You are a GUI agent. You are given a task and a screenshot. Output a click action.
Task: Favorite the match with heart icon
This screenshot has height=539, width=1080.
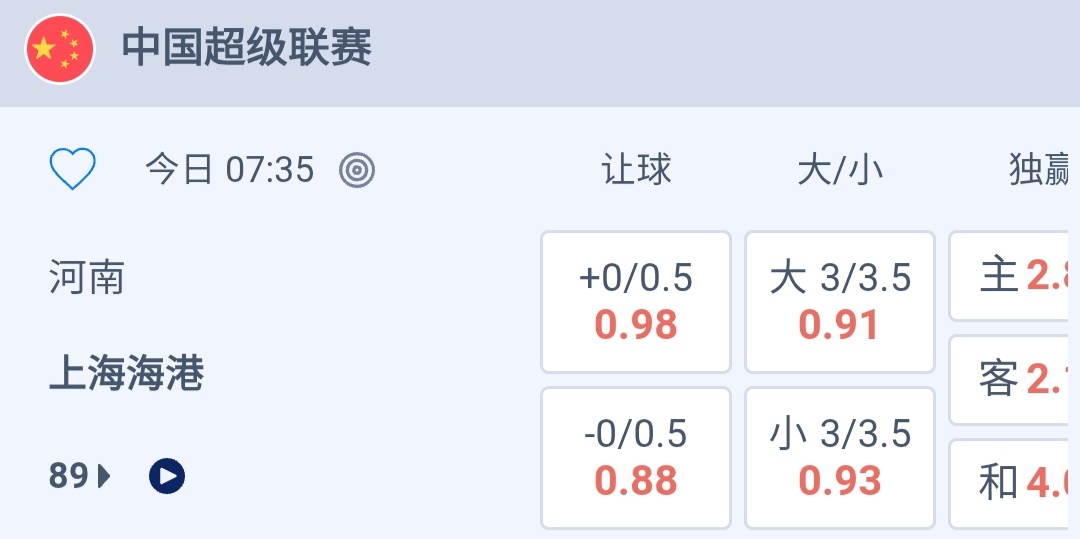[x=73, y=170]
